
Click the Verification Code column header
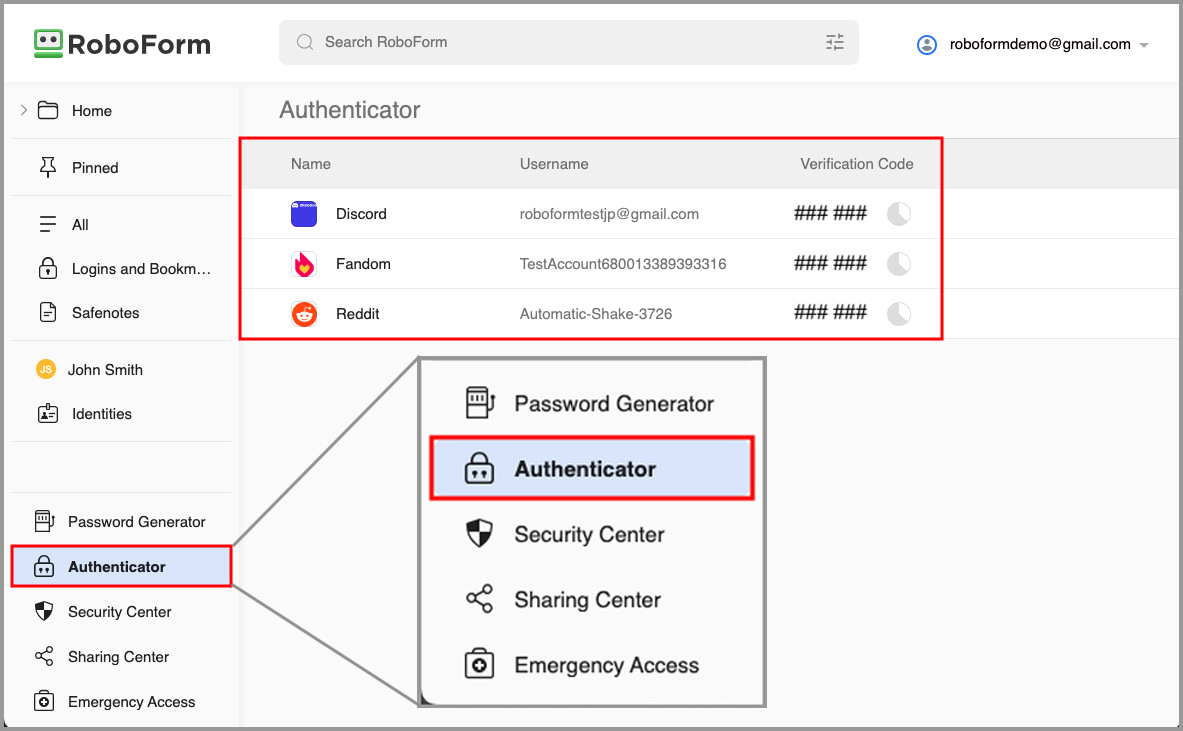[856, 164]
